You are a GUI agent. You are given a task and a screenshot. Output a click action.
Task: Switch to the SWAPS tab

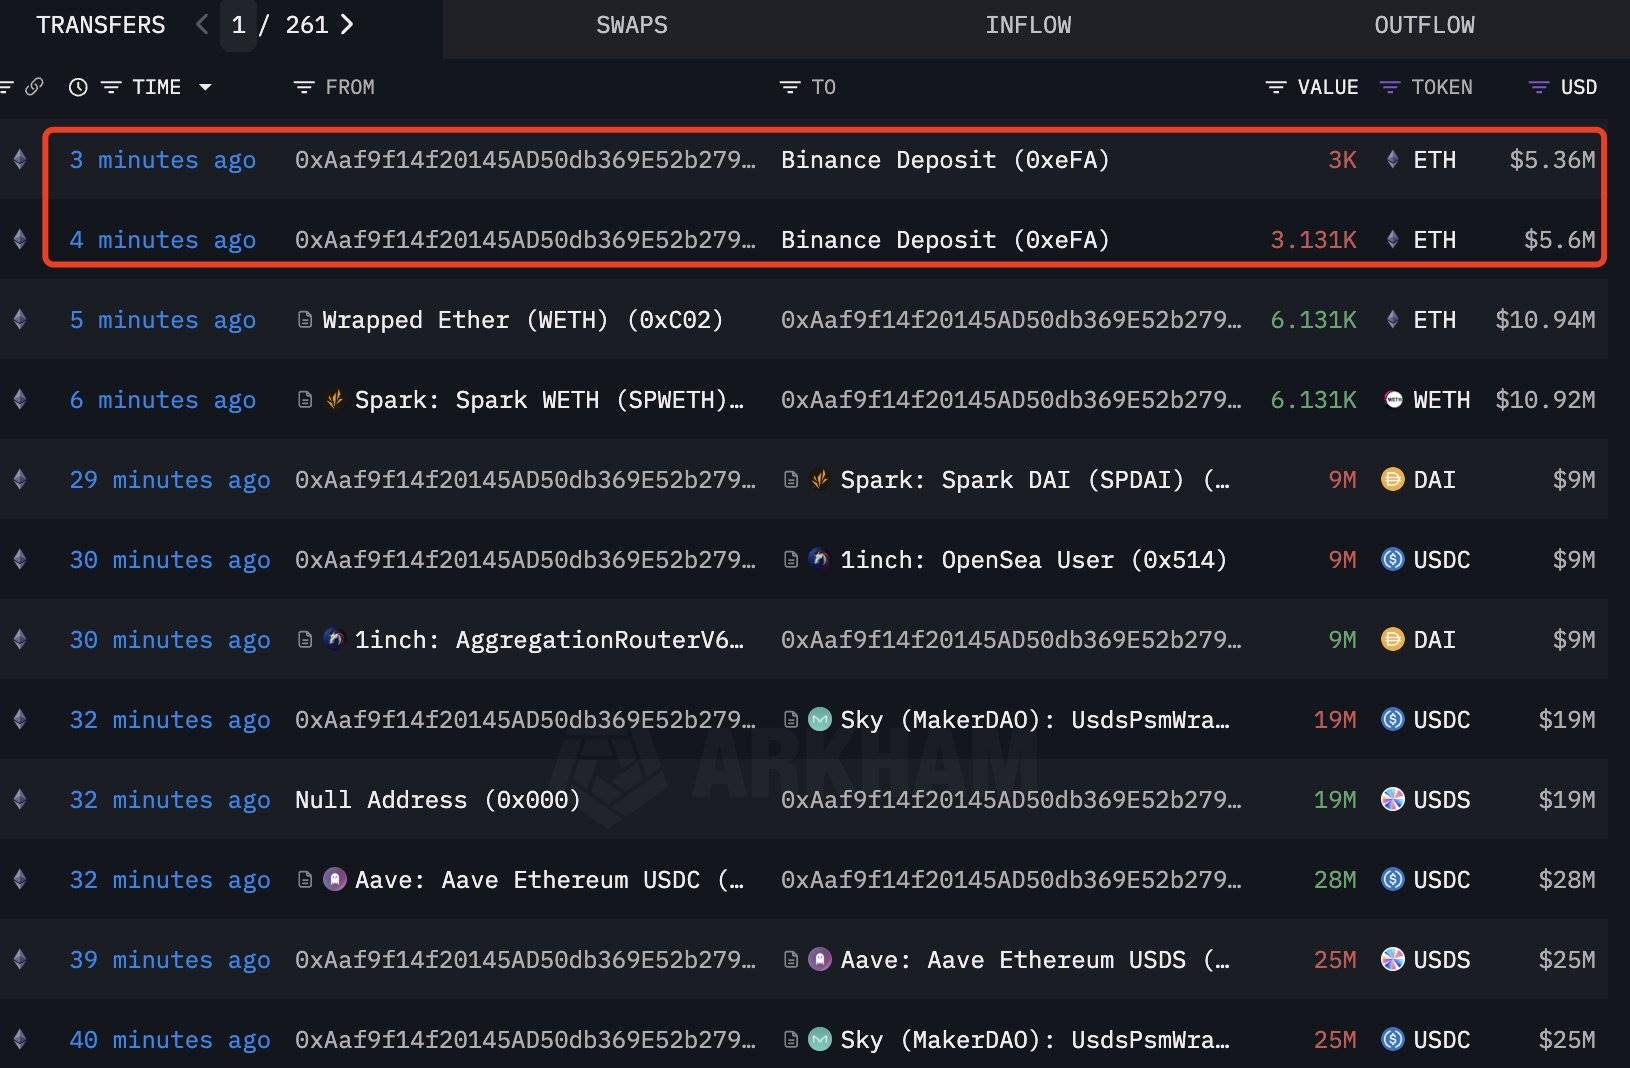click(x=631, y=25)
